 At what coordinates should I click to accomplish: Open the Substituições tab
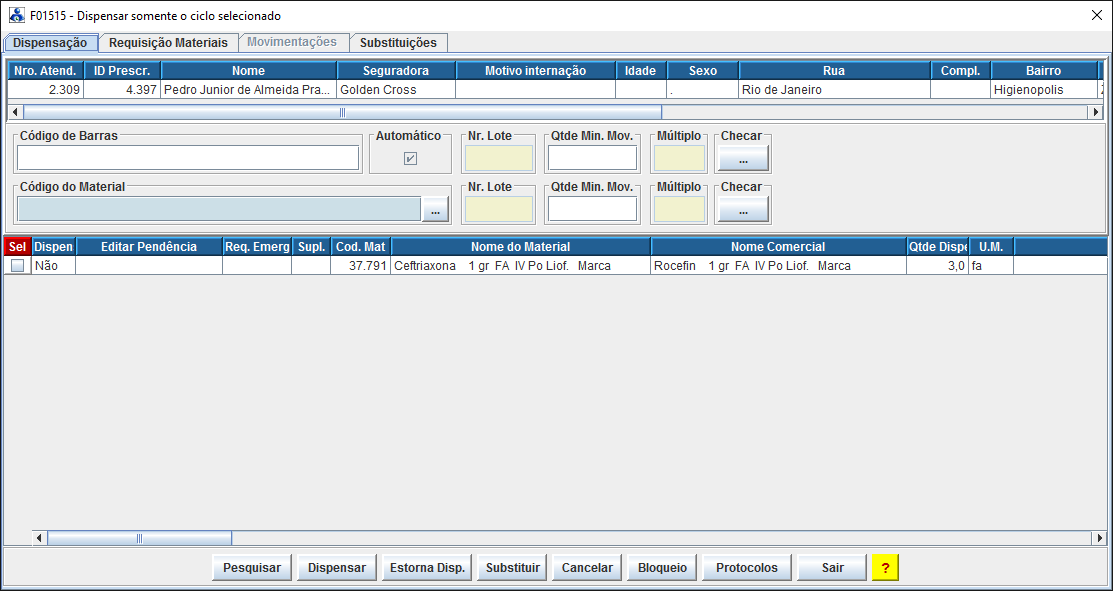[x=398, y=43]
